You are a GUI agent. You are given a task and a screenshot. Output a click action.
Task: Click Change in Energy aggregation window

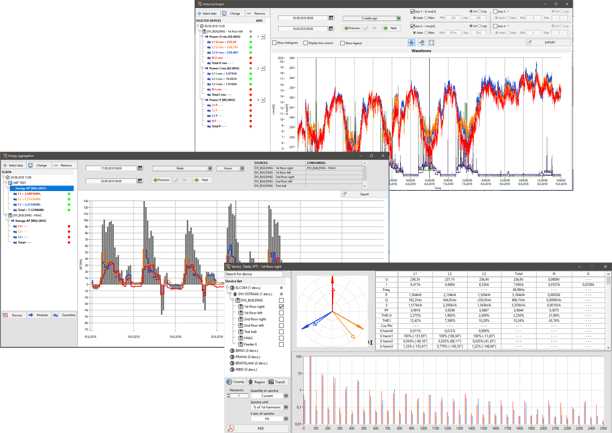38,166
